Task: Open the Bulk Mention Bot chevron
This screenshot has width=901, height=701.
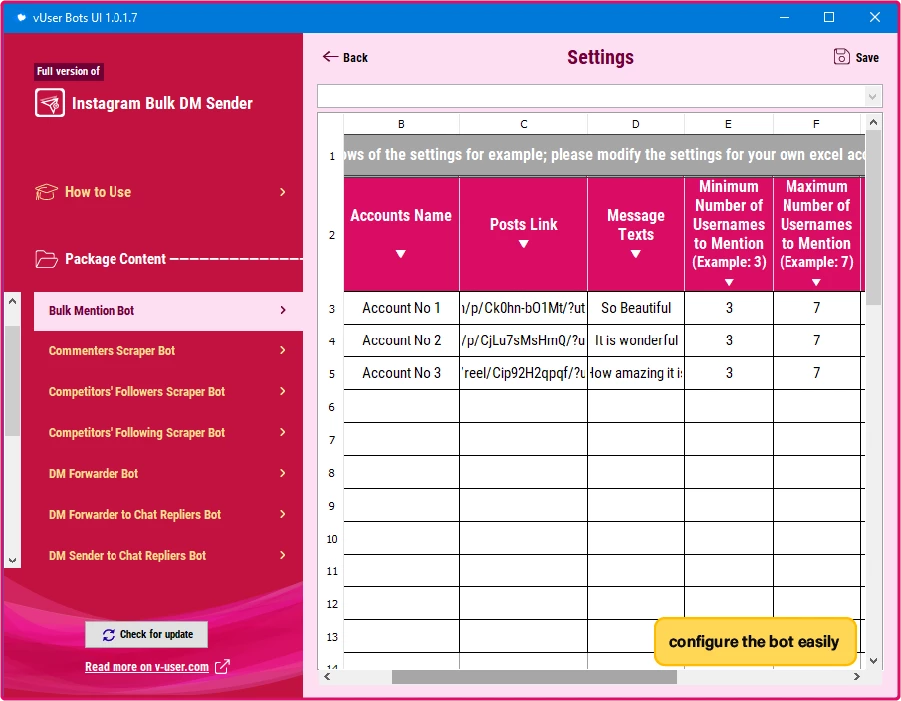Action: point(283,310)
